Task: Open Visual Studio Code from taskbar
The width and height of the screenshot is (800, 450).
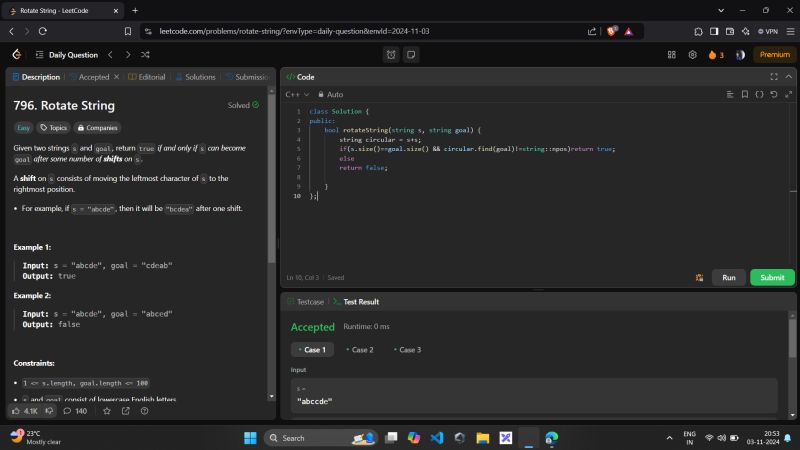Action: click(437, 438)
